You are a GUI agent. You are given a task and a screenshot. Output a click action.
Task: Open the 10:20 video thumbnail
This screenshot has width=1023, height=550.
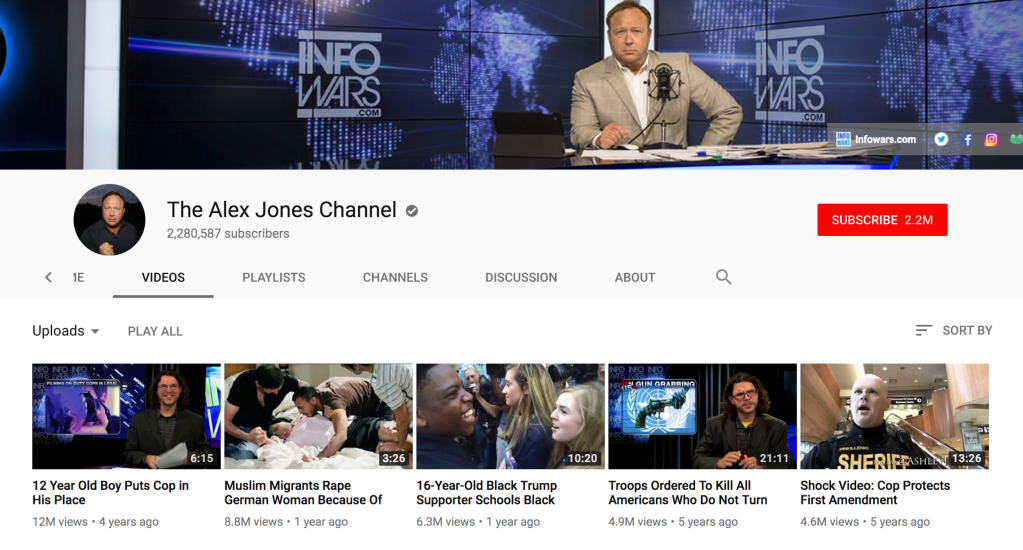click(510, 416)
